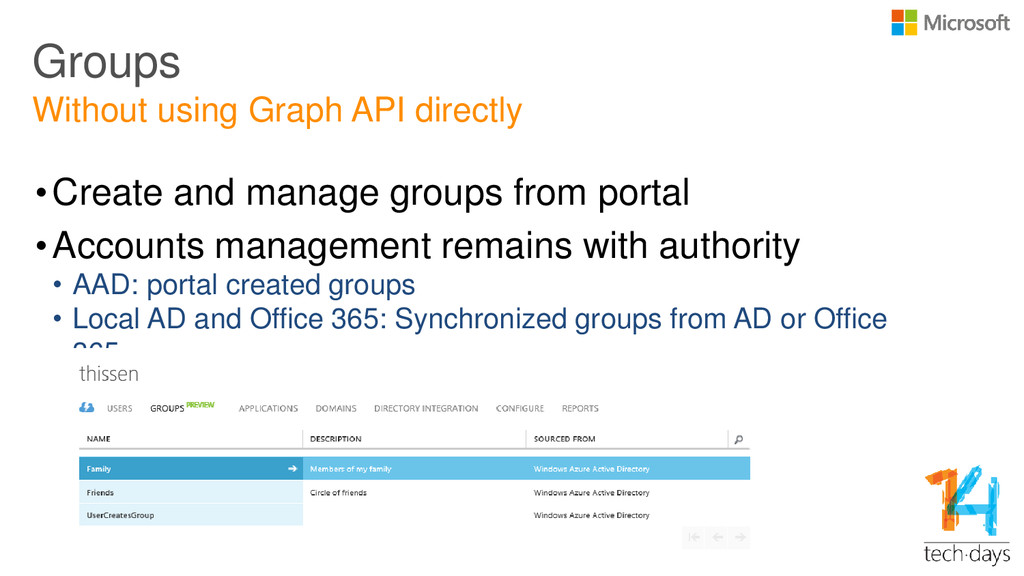Click the Family row's Windows Azure Active Directory cell
The image size is (1024, 576).
pyautogui.click(x=592, y=469)
